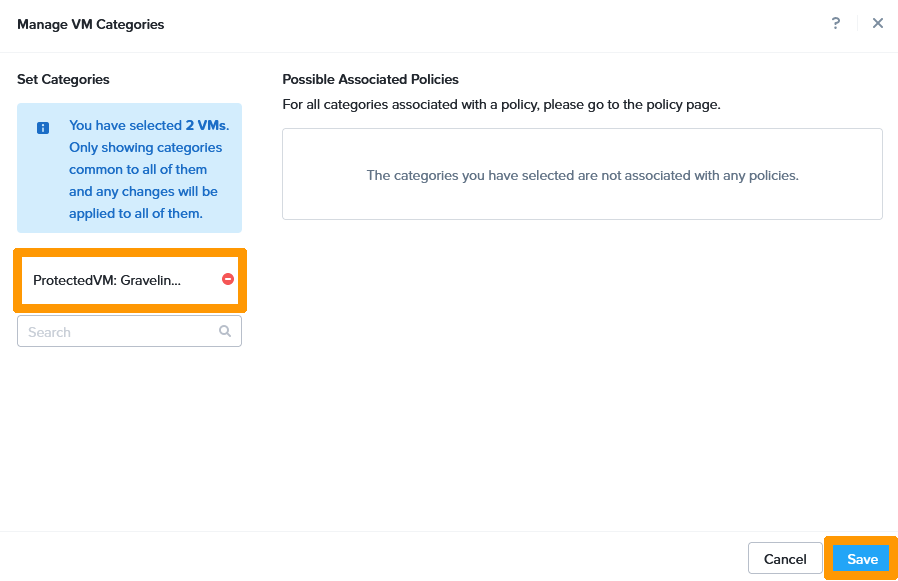Click the "Only showing categories" banner line
The image size is (898, 581).
pyautogui.click(x=145, y=148)
